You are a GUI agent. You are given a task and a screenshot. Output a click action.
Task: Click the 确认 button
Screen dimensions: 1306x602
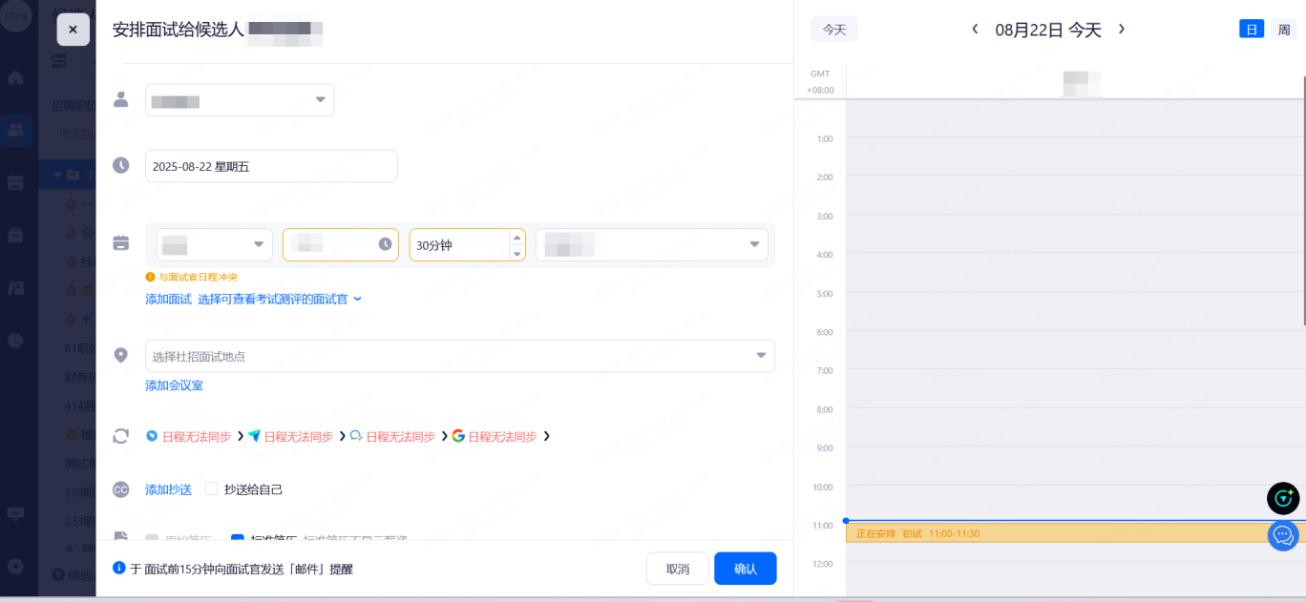coord(745,568)
